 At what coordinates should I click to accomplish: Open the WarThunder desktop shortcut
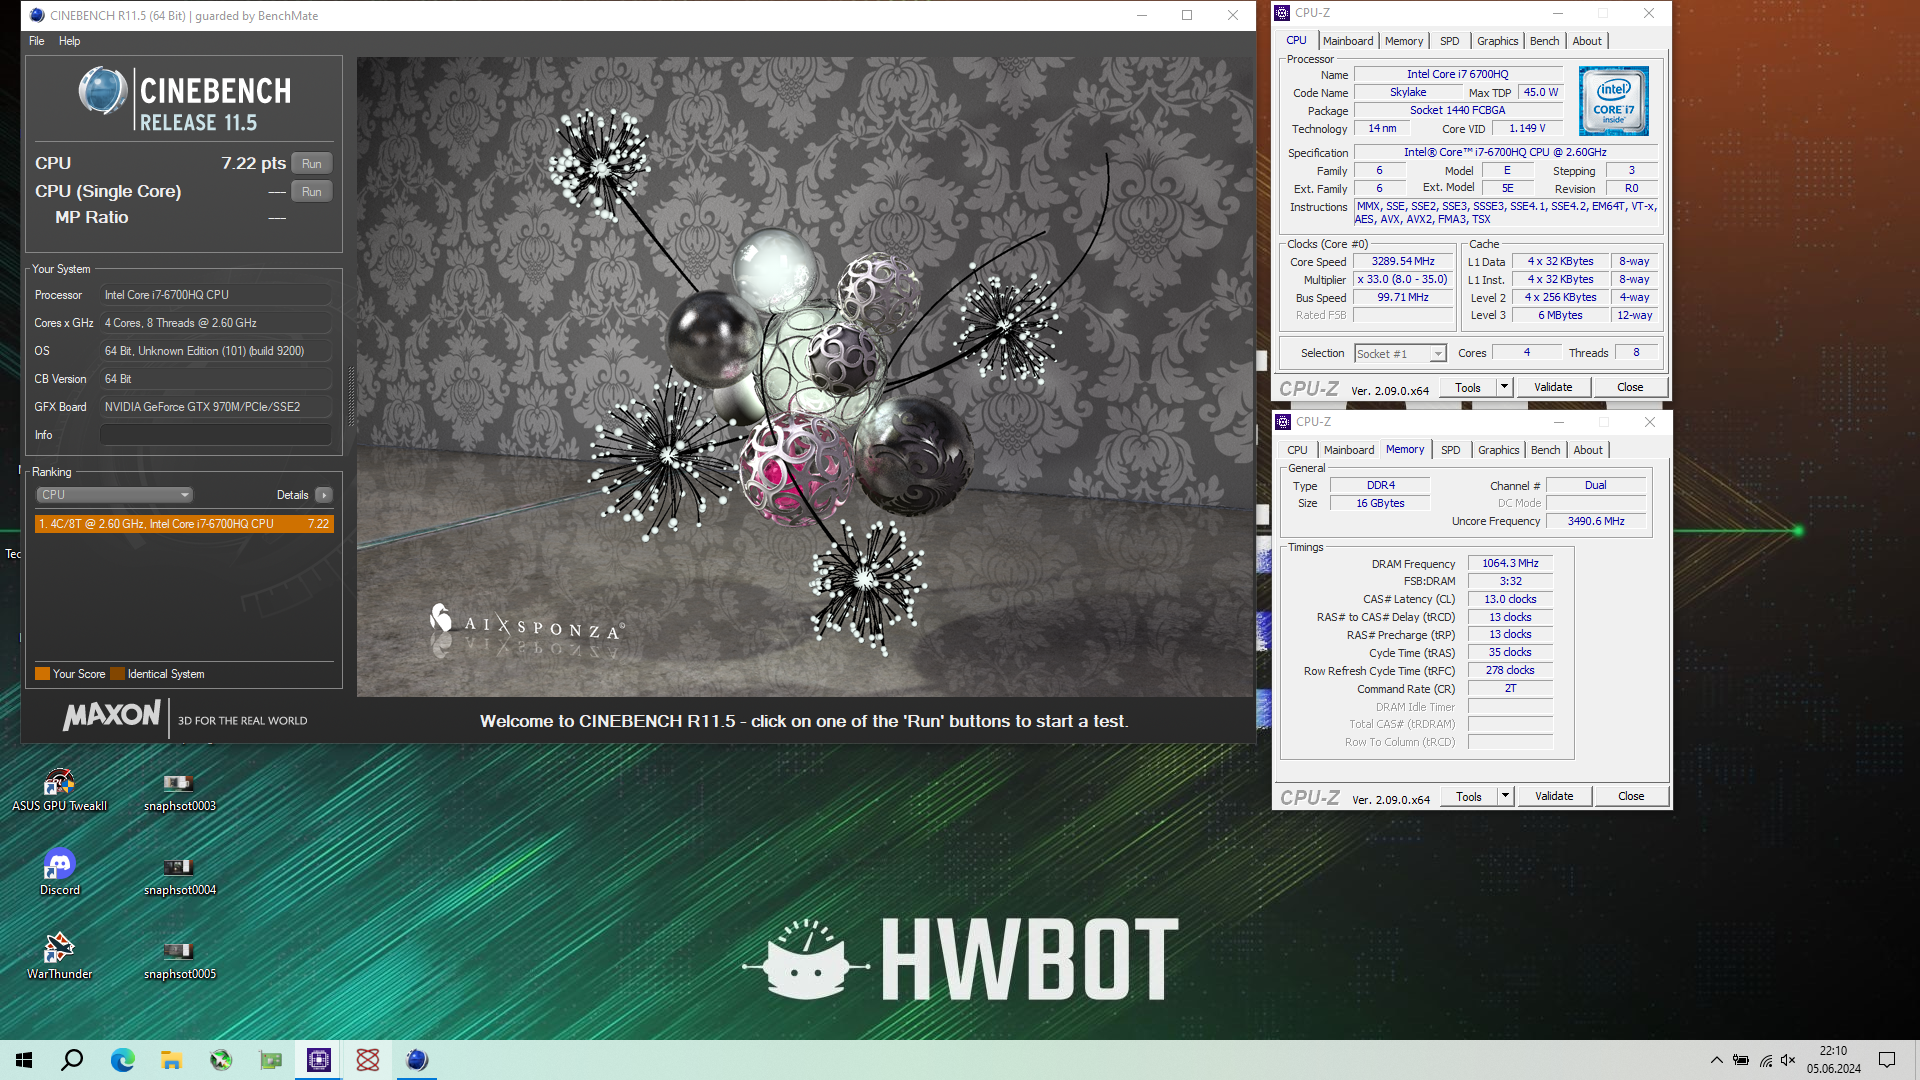(x=59, y=957)
